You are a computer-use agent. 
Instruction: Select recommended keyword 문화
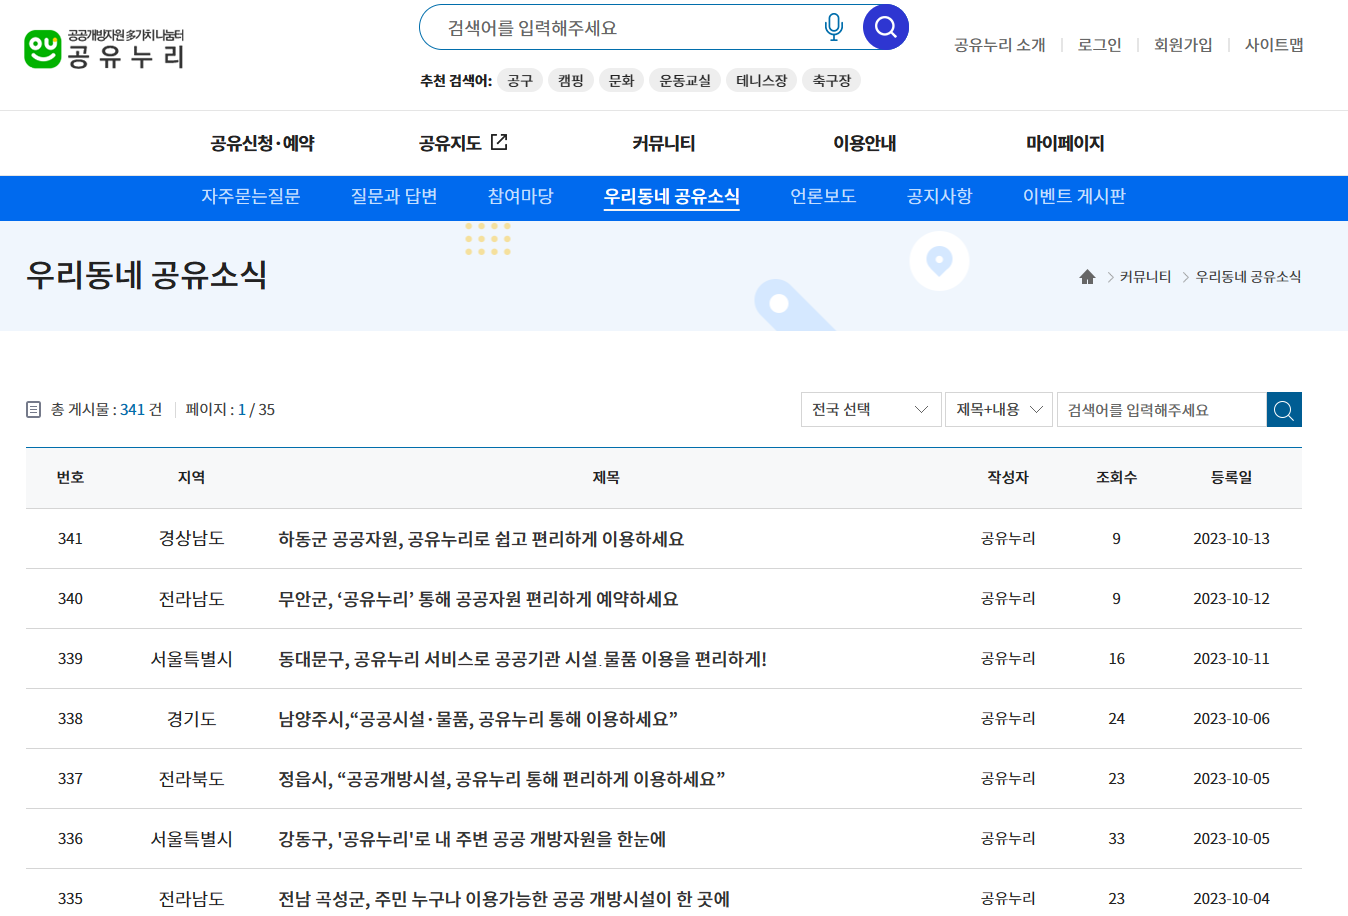[622, 80]
